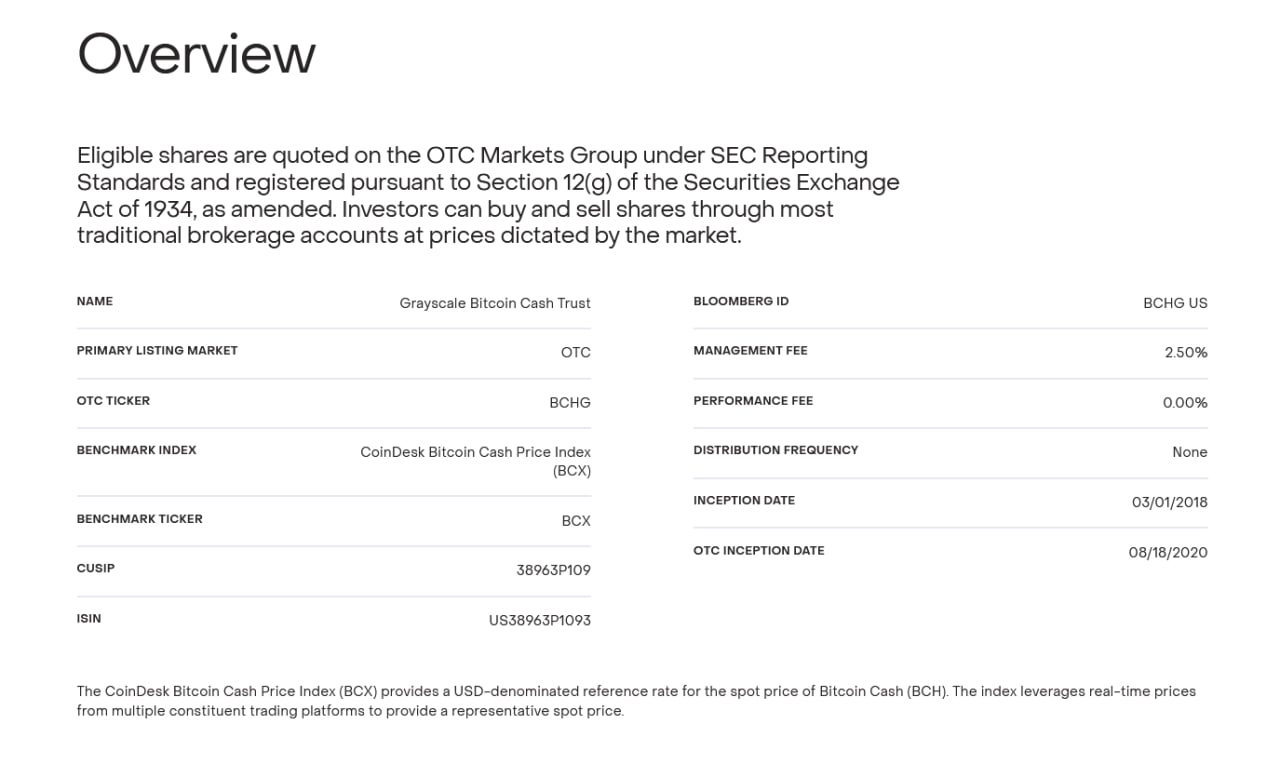Image resolution: width=1280 pixels, height=764 pixels.
Task: Click the BLOOMBERG ID label
Action: pyautogui.click(x=741, y=301)
